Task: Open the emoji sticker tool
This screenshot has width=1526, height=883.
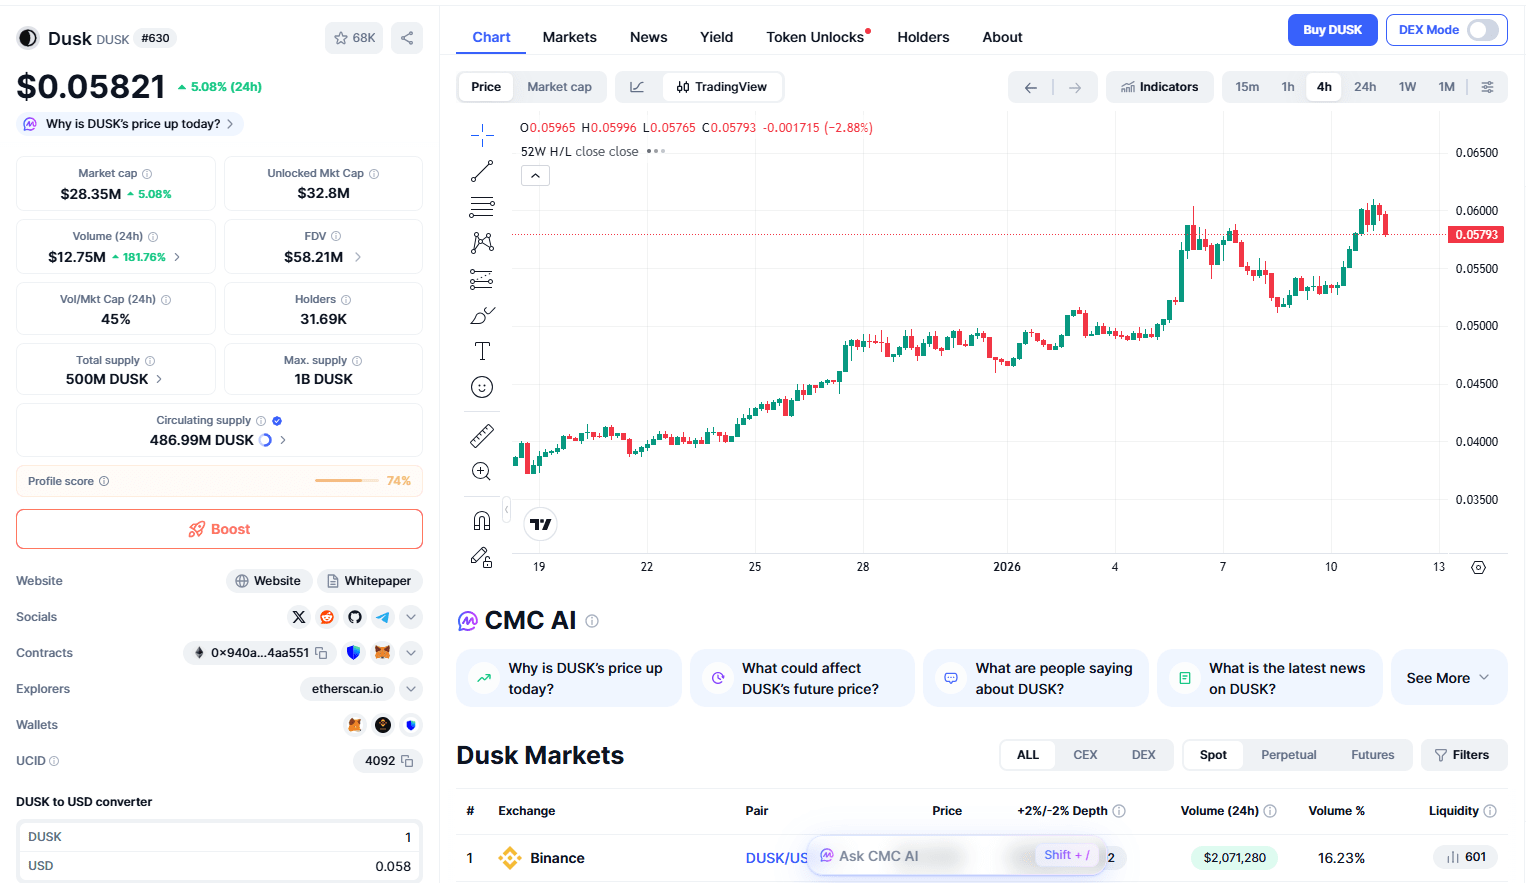Action: coord(482,387)
